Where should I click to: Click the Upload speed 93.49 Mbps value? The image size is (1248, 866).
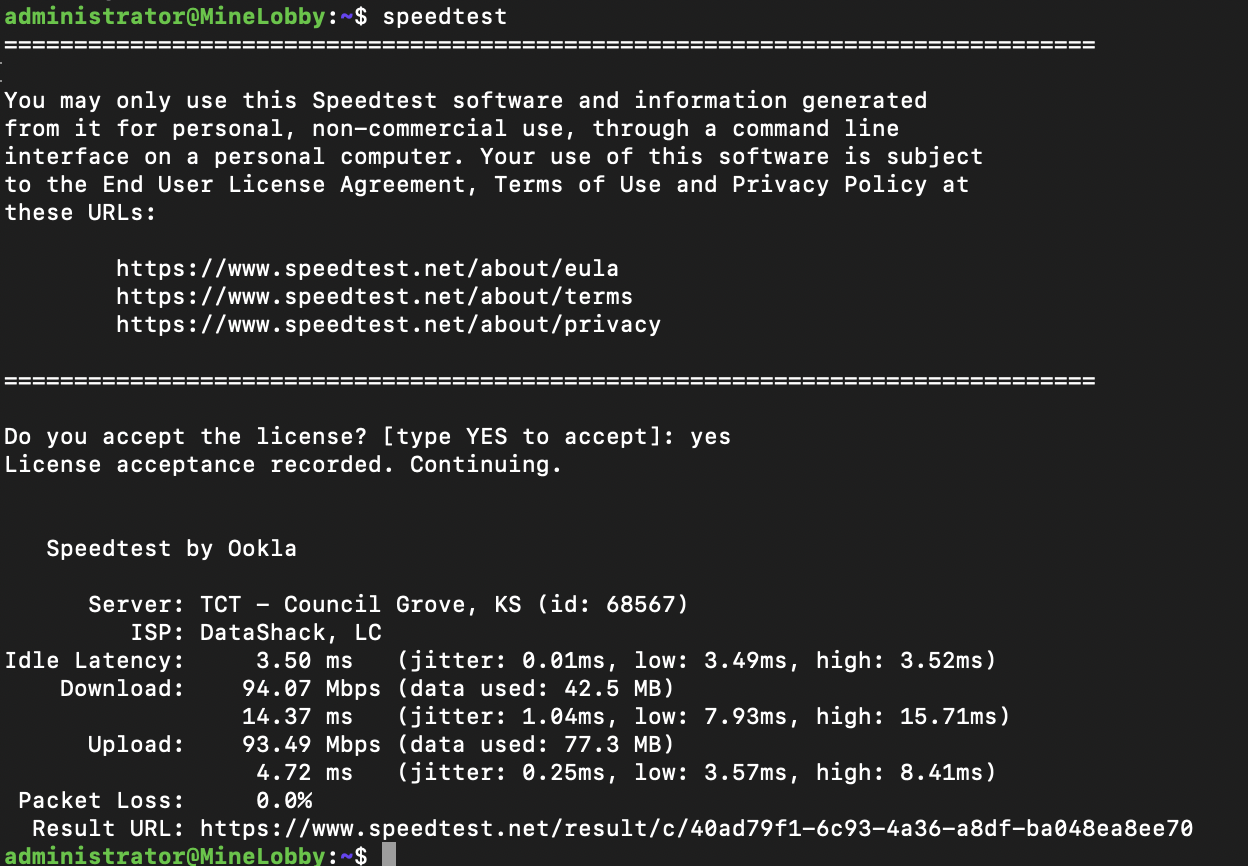pyautogui.click(x=311, y=745)
